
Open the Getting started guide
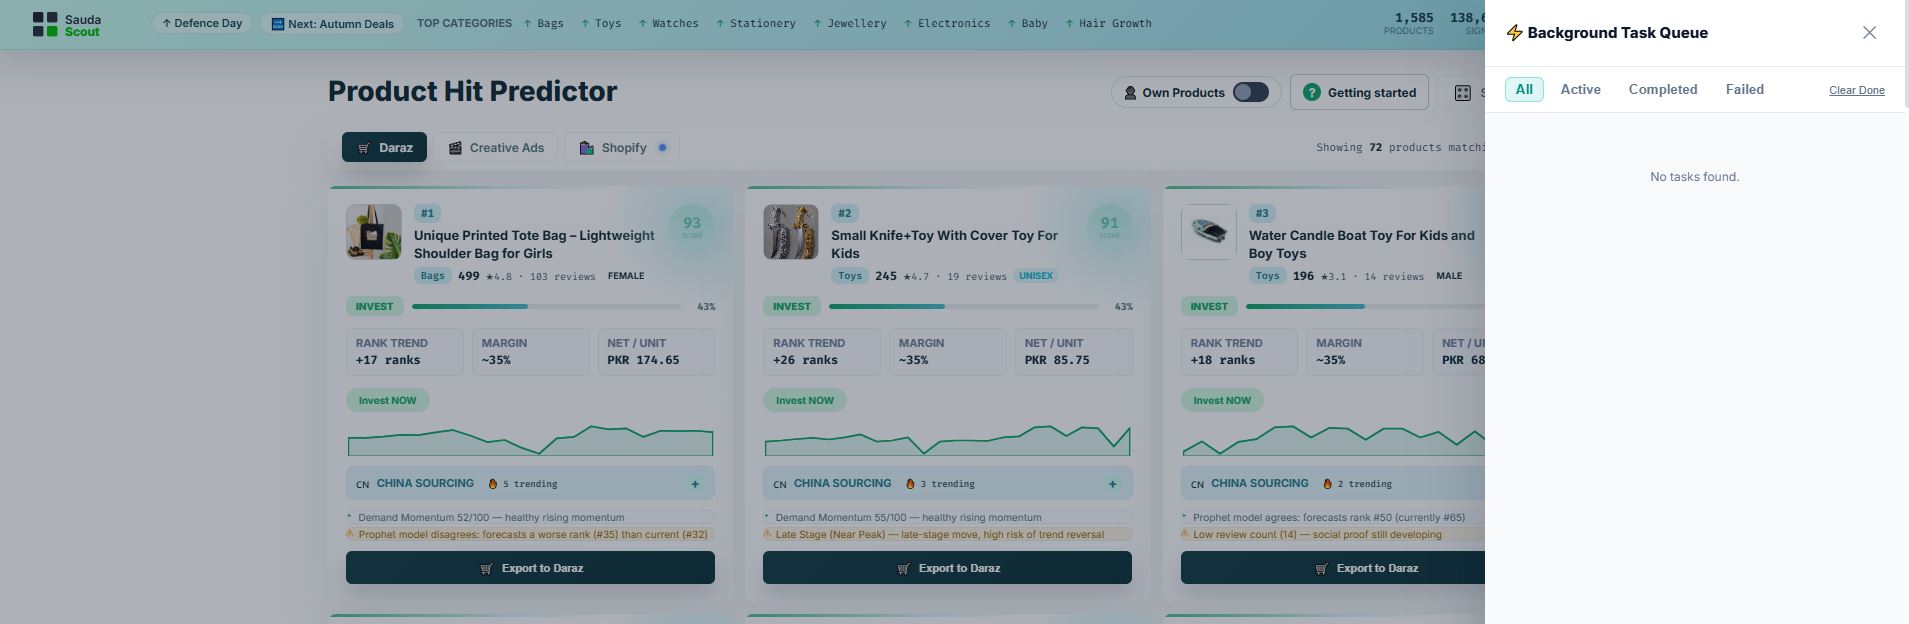click(x=1359, y=92)
